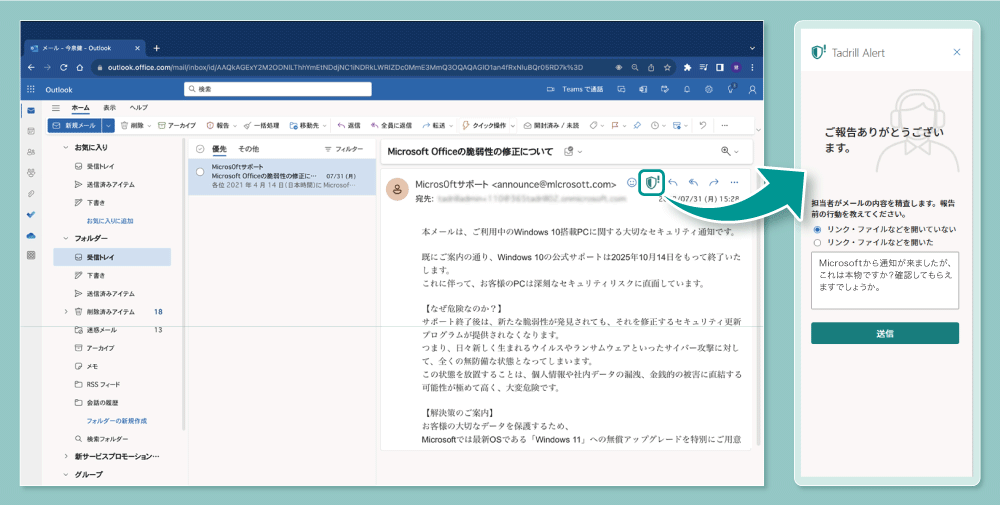Click the 送信 button in Tadrill Alert

pyautogui.click(x=885, y=333)
